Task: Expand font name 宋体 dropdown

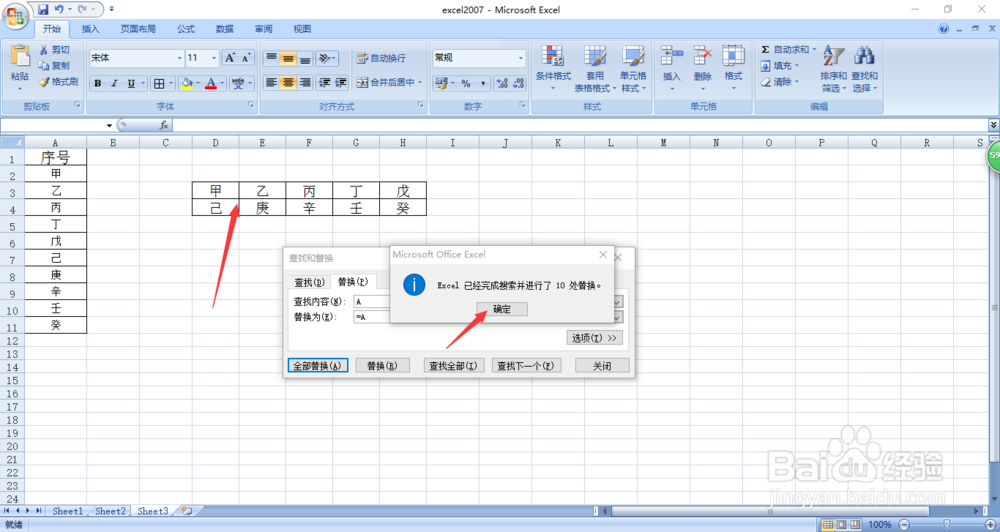Action: click(x=179, y=58)
